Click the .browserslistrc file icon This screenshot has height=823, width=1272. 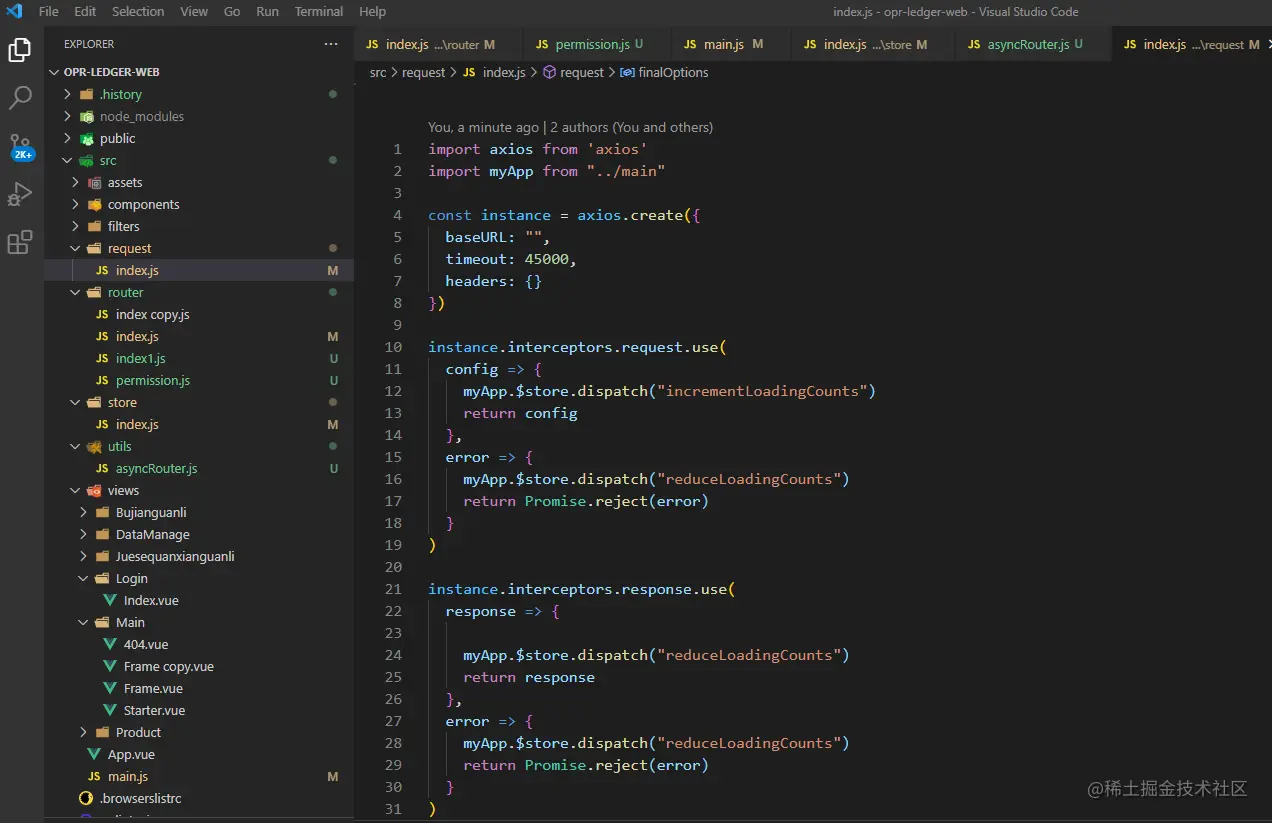click(86, 798)
